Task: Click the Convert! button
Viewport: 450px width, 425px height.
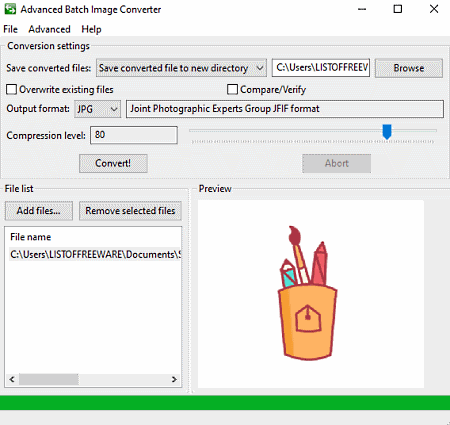Action: click(x=113, y=163)
